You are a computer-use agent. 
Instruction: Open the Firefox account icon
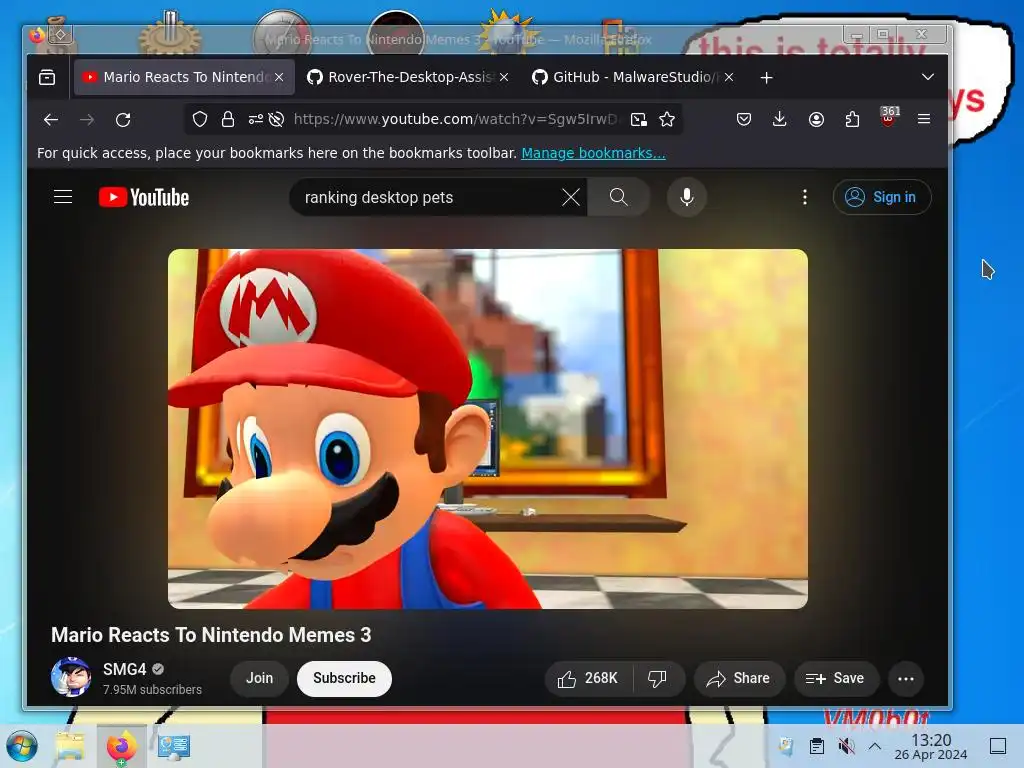tap(816, 119)
